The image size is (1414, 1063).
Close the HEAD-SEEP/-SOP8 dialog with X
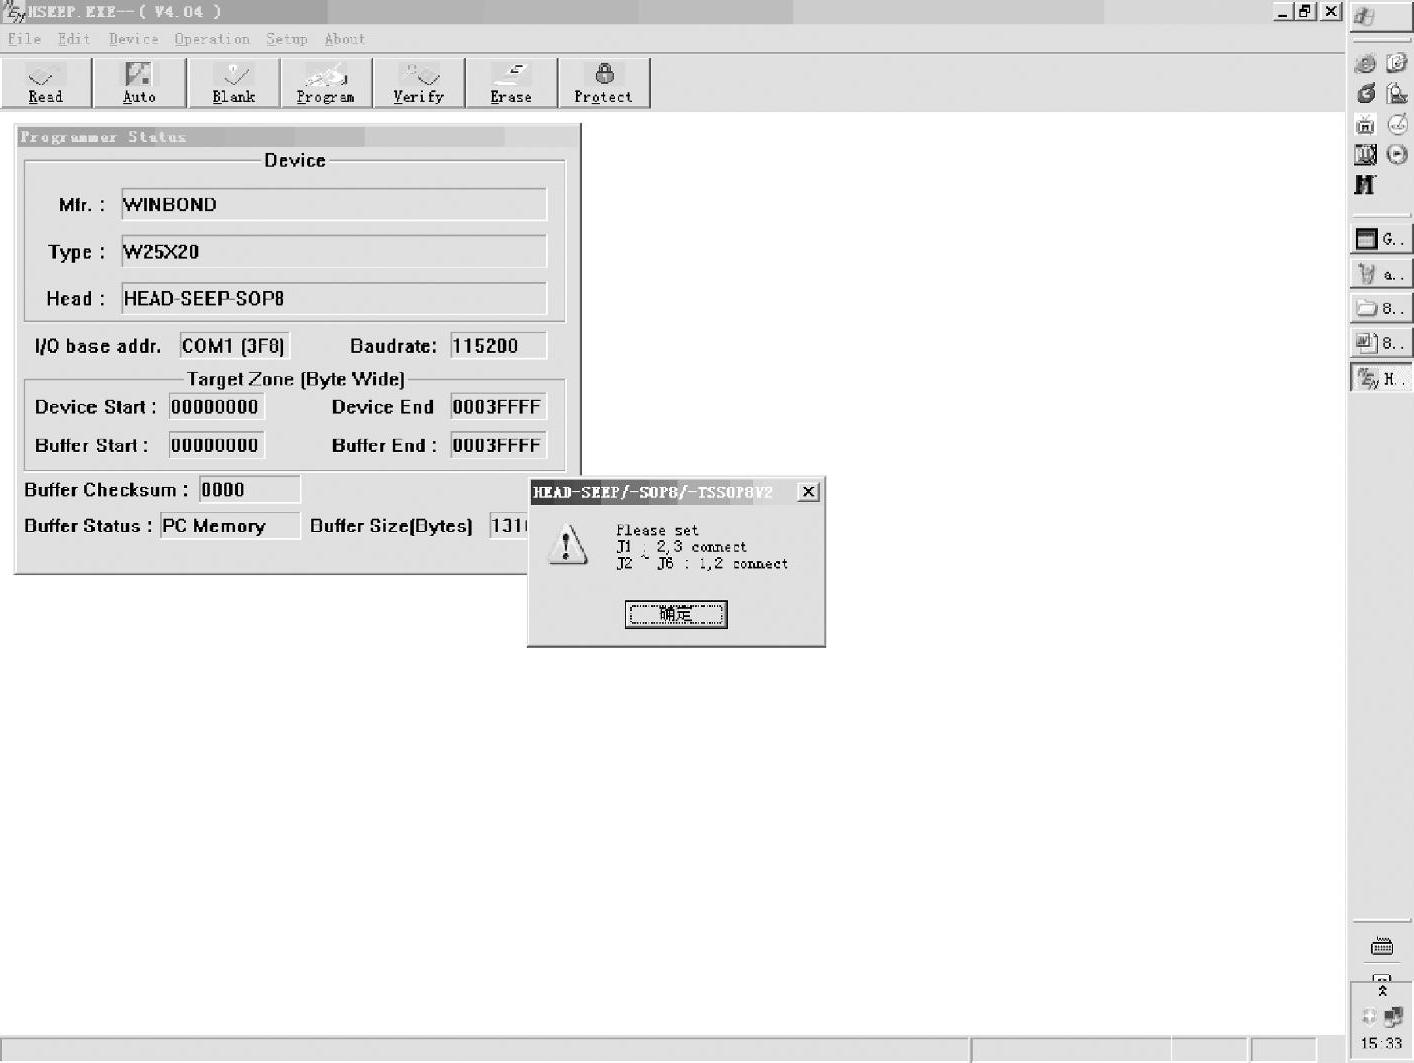coord(808,492)
